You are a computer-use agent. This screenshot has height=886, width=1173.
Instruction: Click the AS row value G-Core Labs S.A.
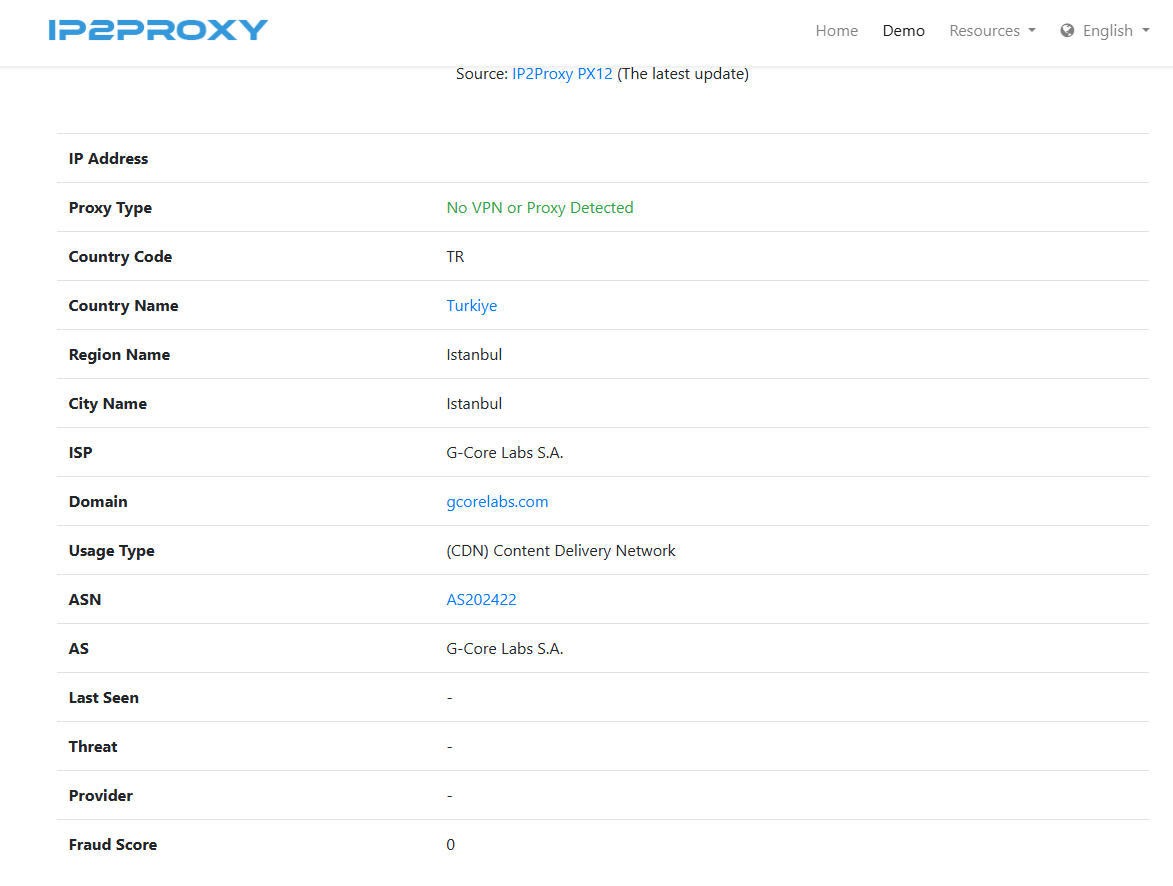tap(505, 649)
